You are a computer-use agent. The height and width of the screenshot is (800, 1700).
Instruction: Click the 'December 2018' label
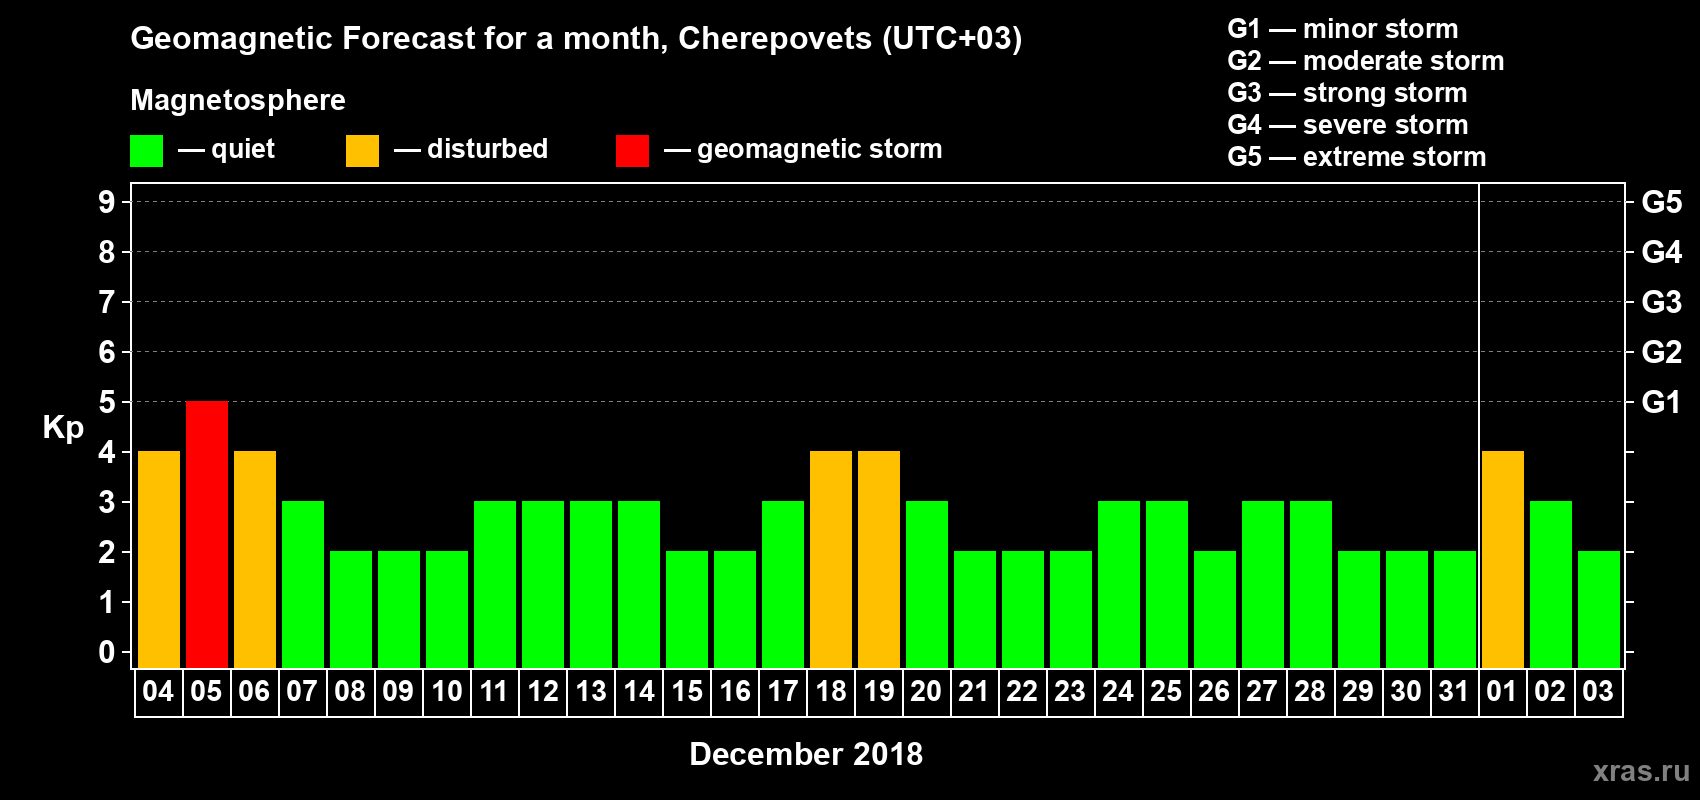click(x=806, y=754)
